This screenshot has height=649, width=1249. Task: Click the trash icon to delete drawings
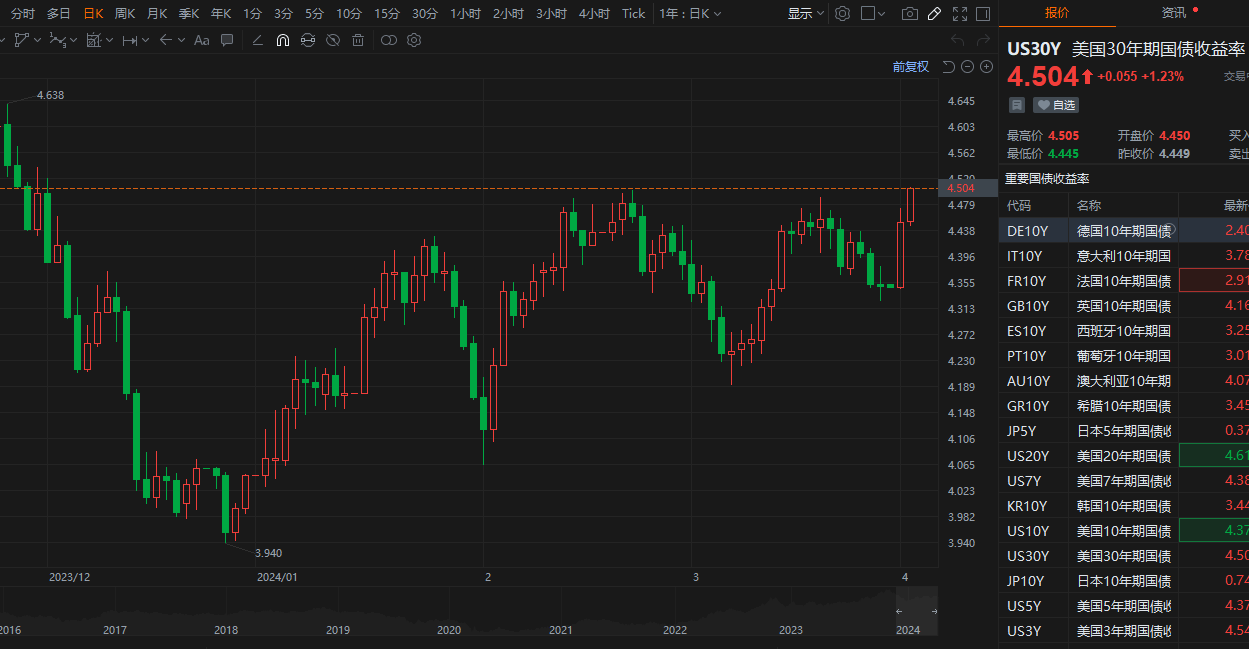[x=359, y=40]
